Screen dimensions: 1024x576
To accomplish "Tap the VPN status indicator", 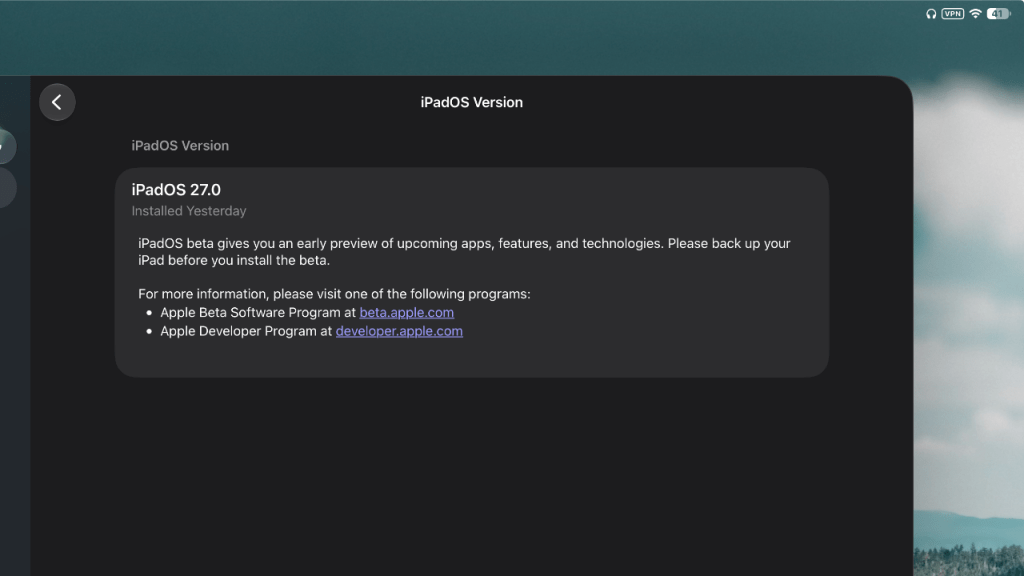I will [x=952, y=14].
